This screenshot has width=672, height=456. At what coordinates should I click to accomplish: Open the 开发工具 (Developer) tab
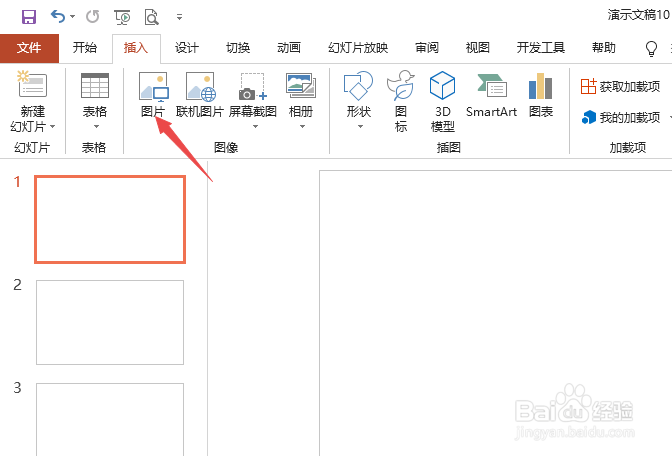(x=540, y=48)
